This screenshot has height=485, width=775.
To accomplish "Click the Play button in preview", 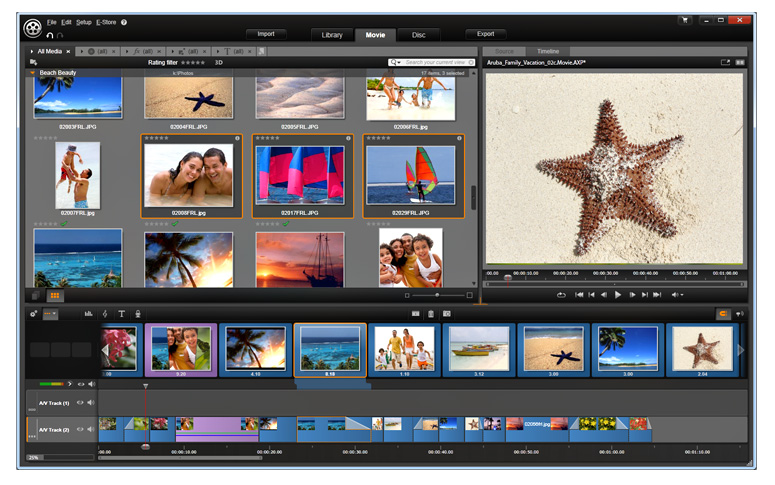I will 618,295.
